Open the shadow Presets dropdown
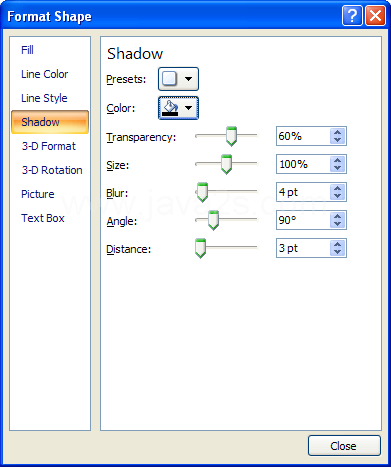391x467 pixels. [178, 79]
